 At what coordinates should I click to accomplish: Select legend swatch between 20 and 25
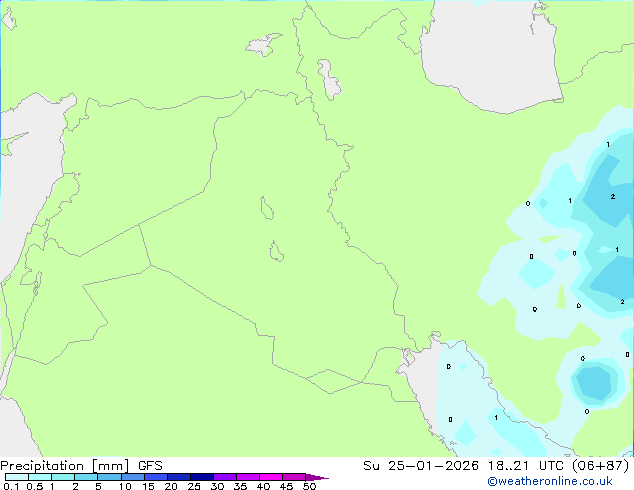(x=179, y=477)
